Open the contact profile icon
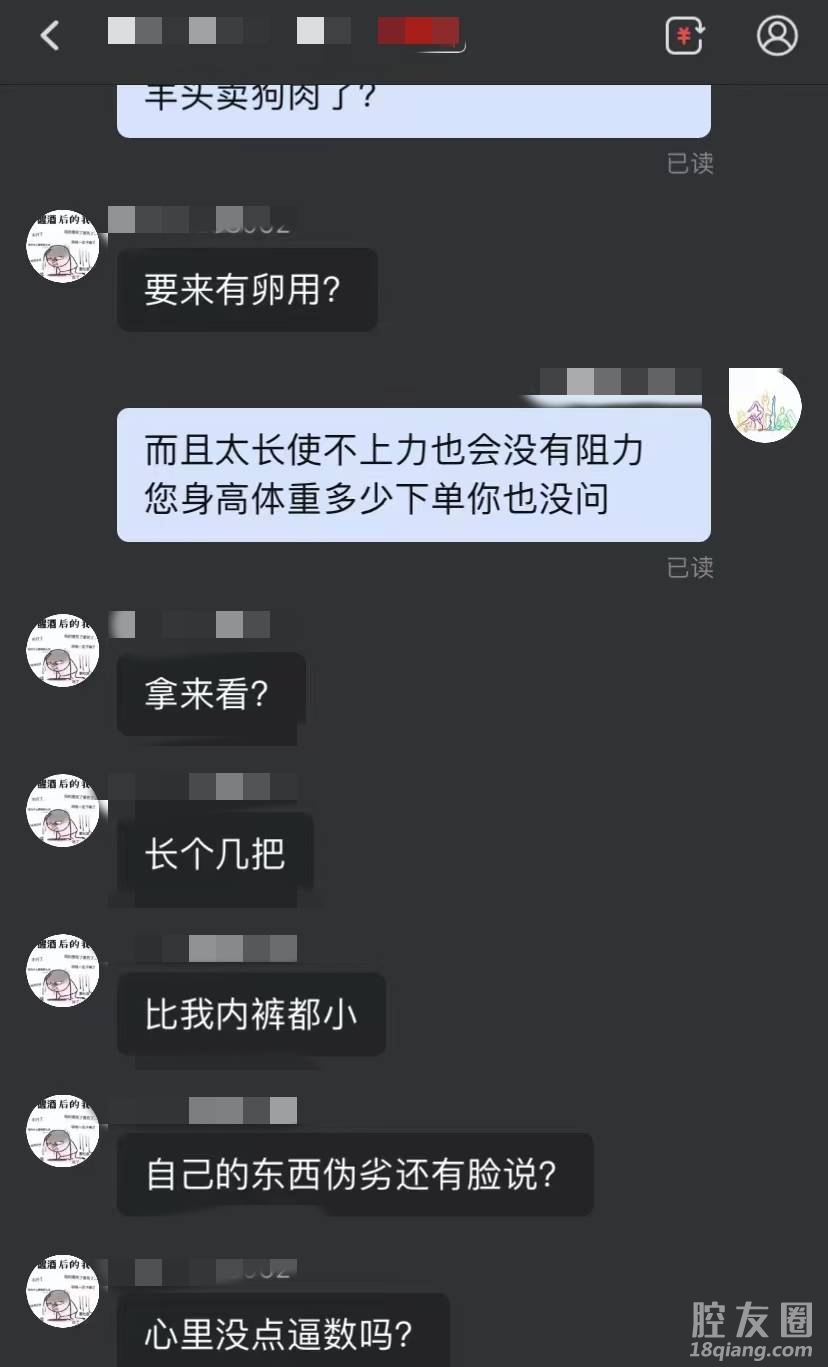 [777, 36]
